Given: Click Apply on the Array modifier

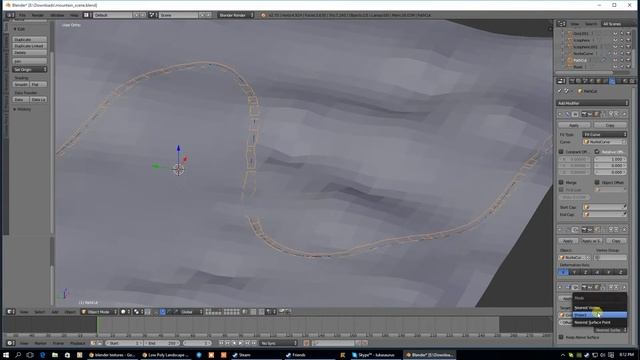Looking at the screenshot, I should [x=574, y=125].
